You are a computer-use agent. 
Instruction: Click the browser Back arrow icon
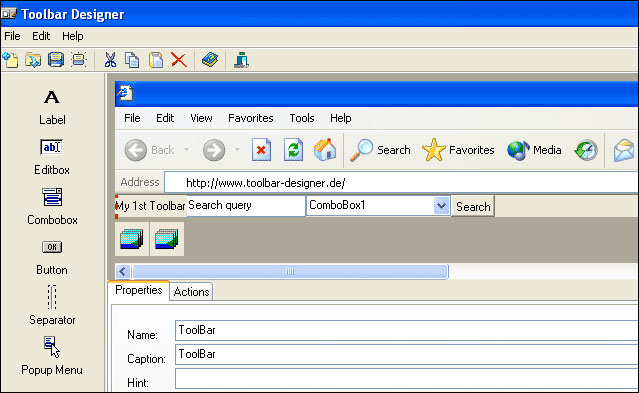(x=135, y=150)
